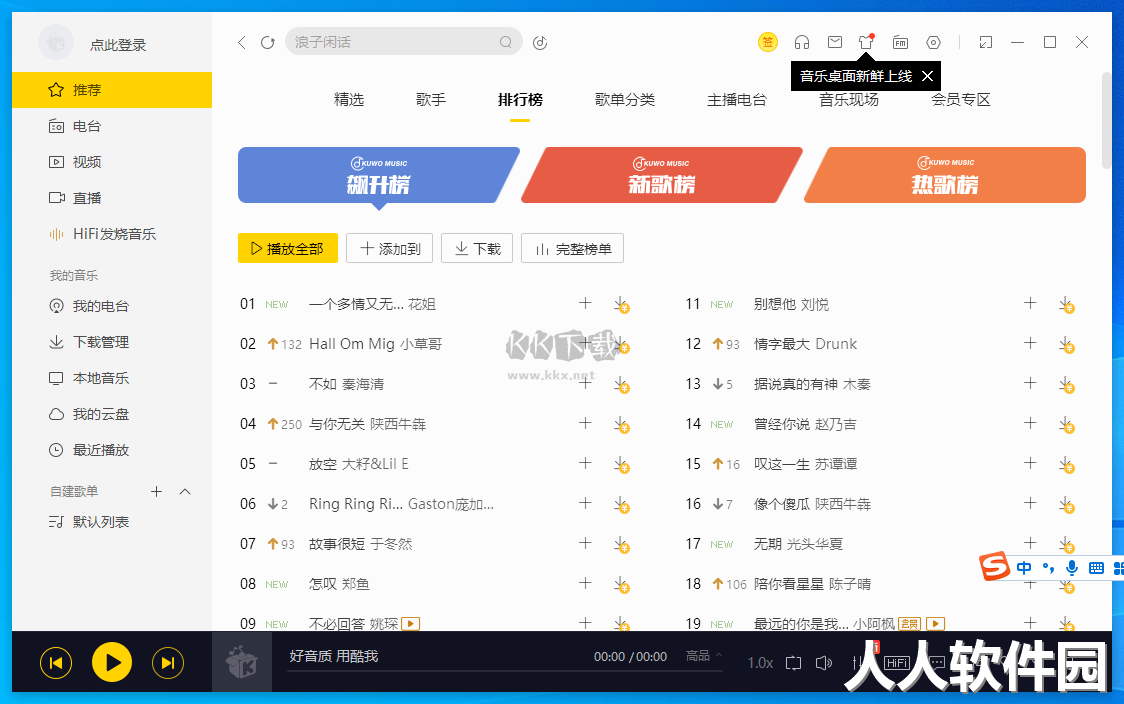Open HiFi发烧音乐 in the sidebar
This screenshot has width=1124, height=704.
point(112,234)
